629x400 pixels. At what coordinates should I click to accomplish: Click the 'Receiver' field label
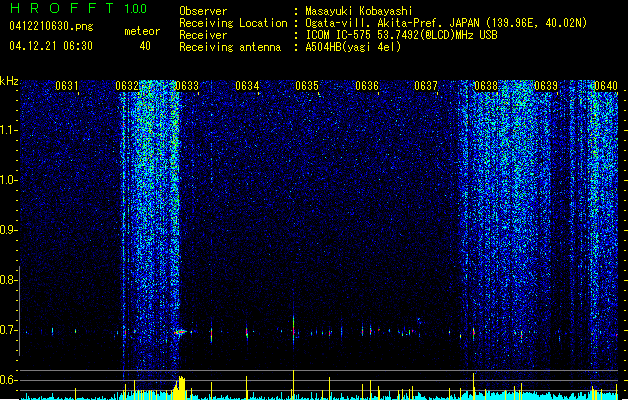(203, 35)
